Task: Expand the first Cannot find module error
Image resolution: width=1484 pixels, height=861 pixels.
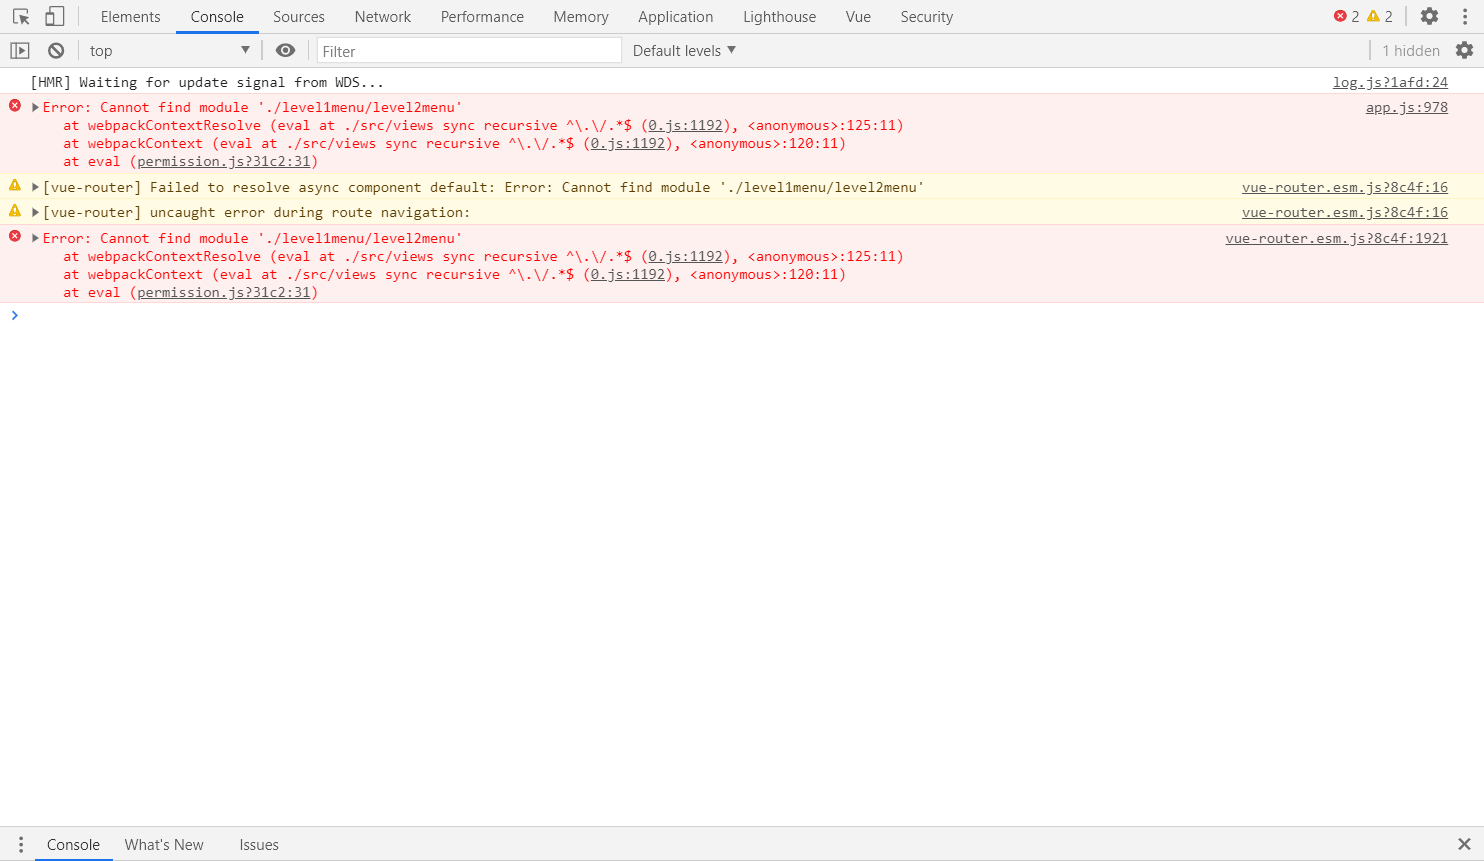Action: 36,108
